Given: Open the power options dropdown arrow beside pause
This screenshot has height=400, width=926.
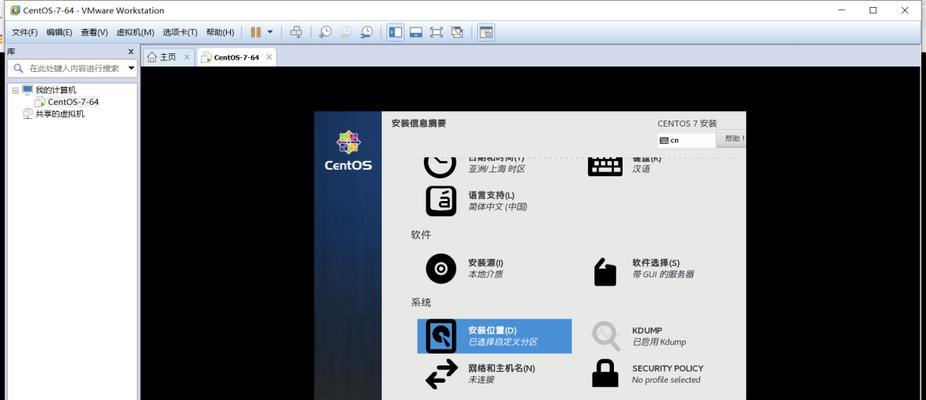Looking at the screenshot, I should tap(270, 32).
